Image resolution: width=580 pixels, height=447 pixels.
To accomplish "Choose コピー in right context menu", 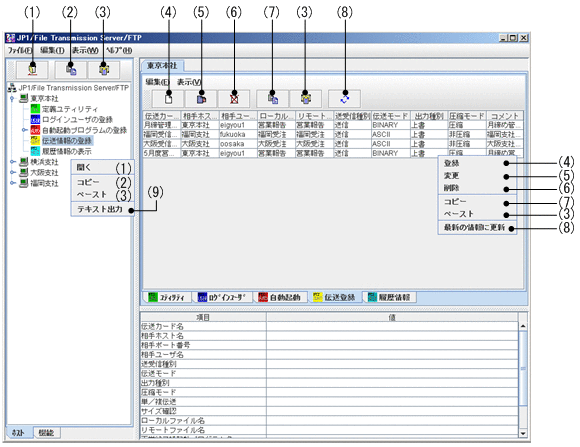I will (x=477, y=202).
